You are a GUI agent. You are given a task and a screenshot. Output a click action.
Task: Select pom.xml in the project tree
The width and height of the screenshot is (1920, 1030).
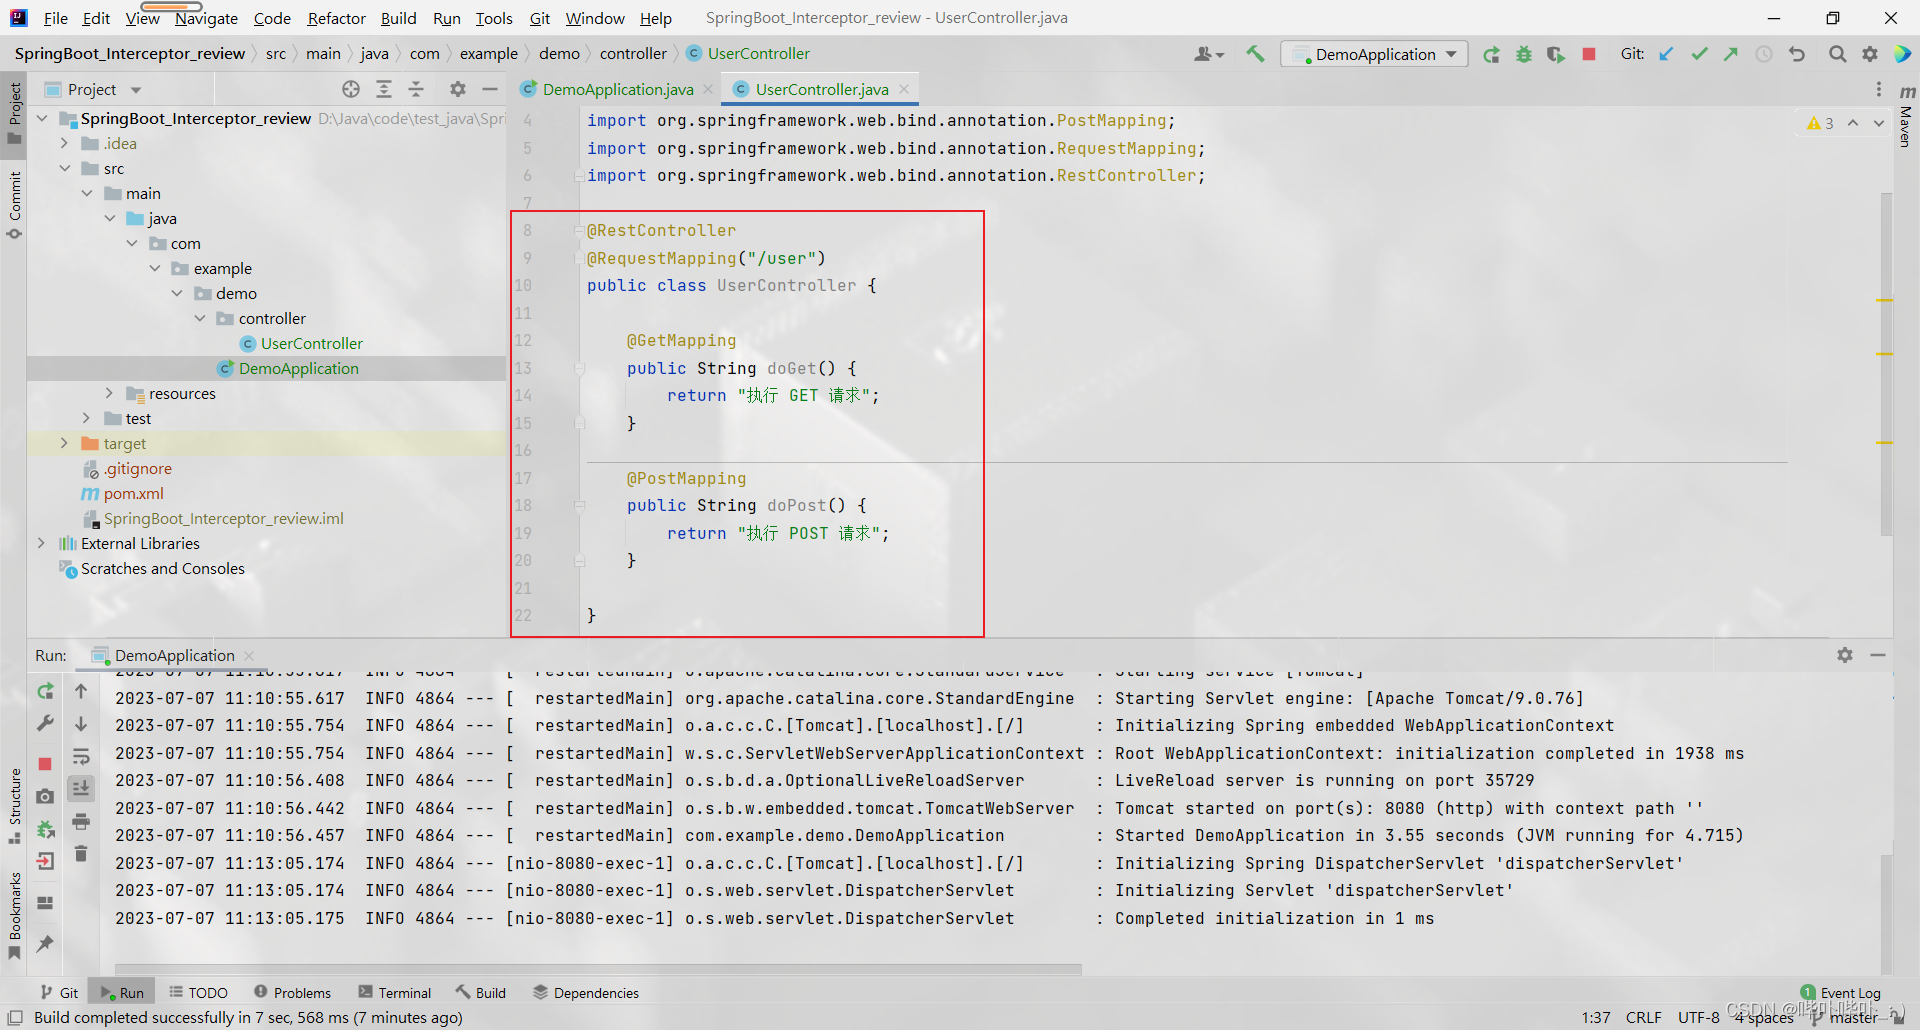133,493
